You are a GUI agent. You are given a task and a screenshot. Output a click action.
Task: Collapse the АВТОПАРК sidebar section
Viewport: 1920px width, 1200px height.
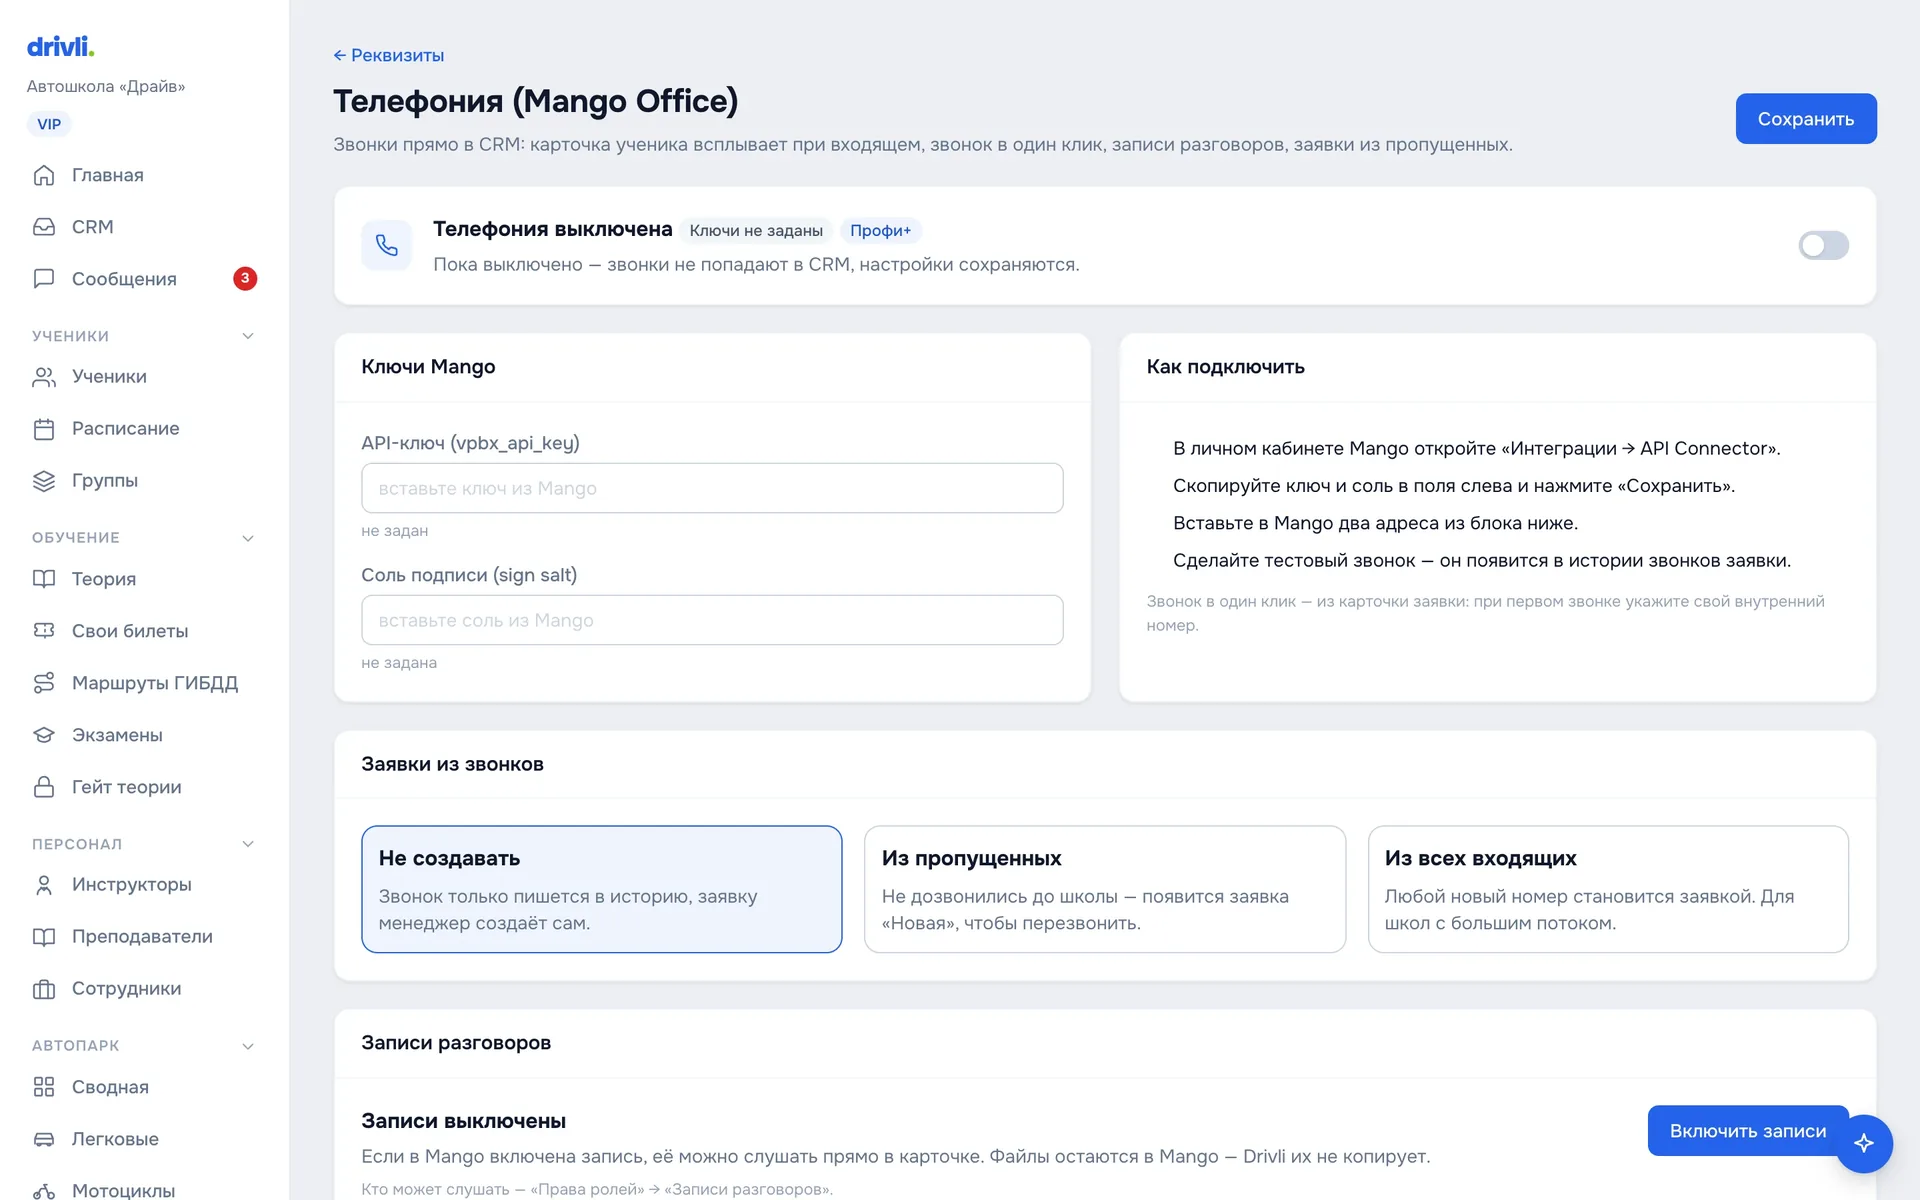click(x=248, y=1046)
